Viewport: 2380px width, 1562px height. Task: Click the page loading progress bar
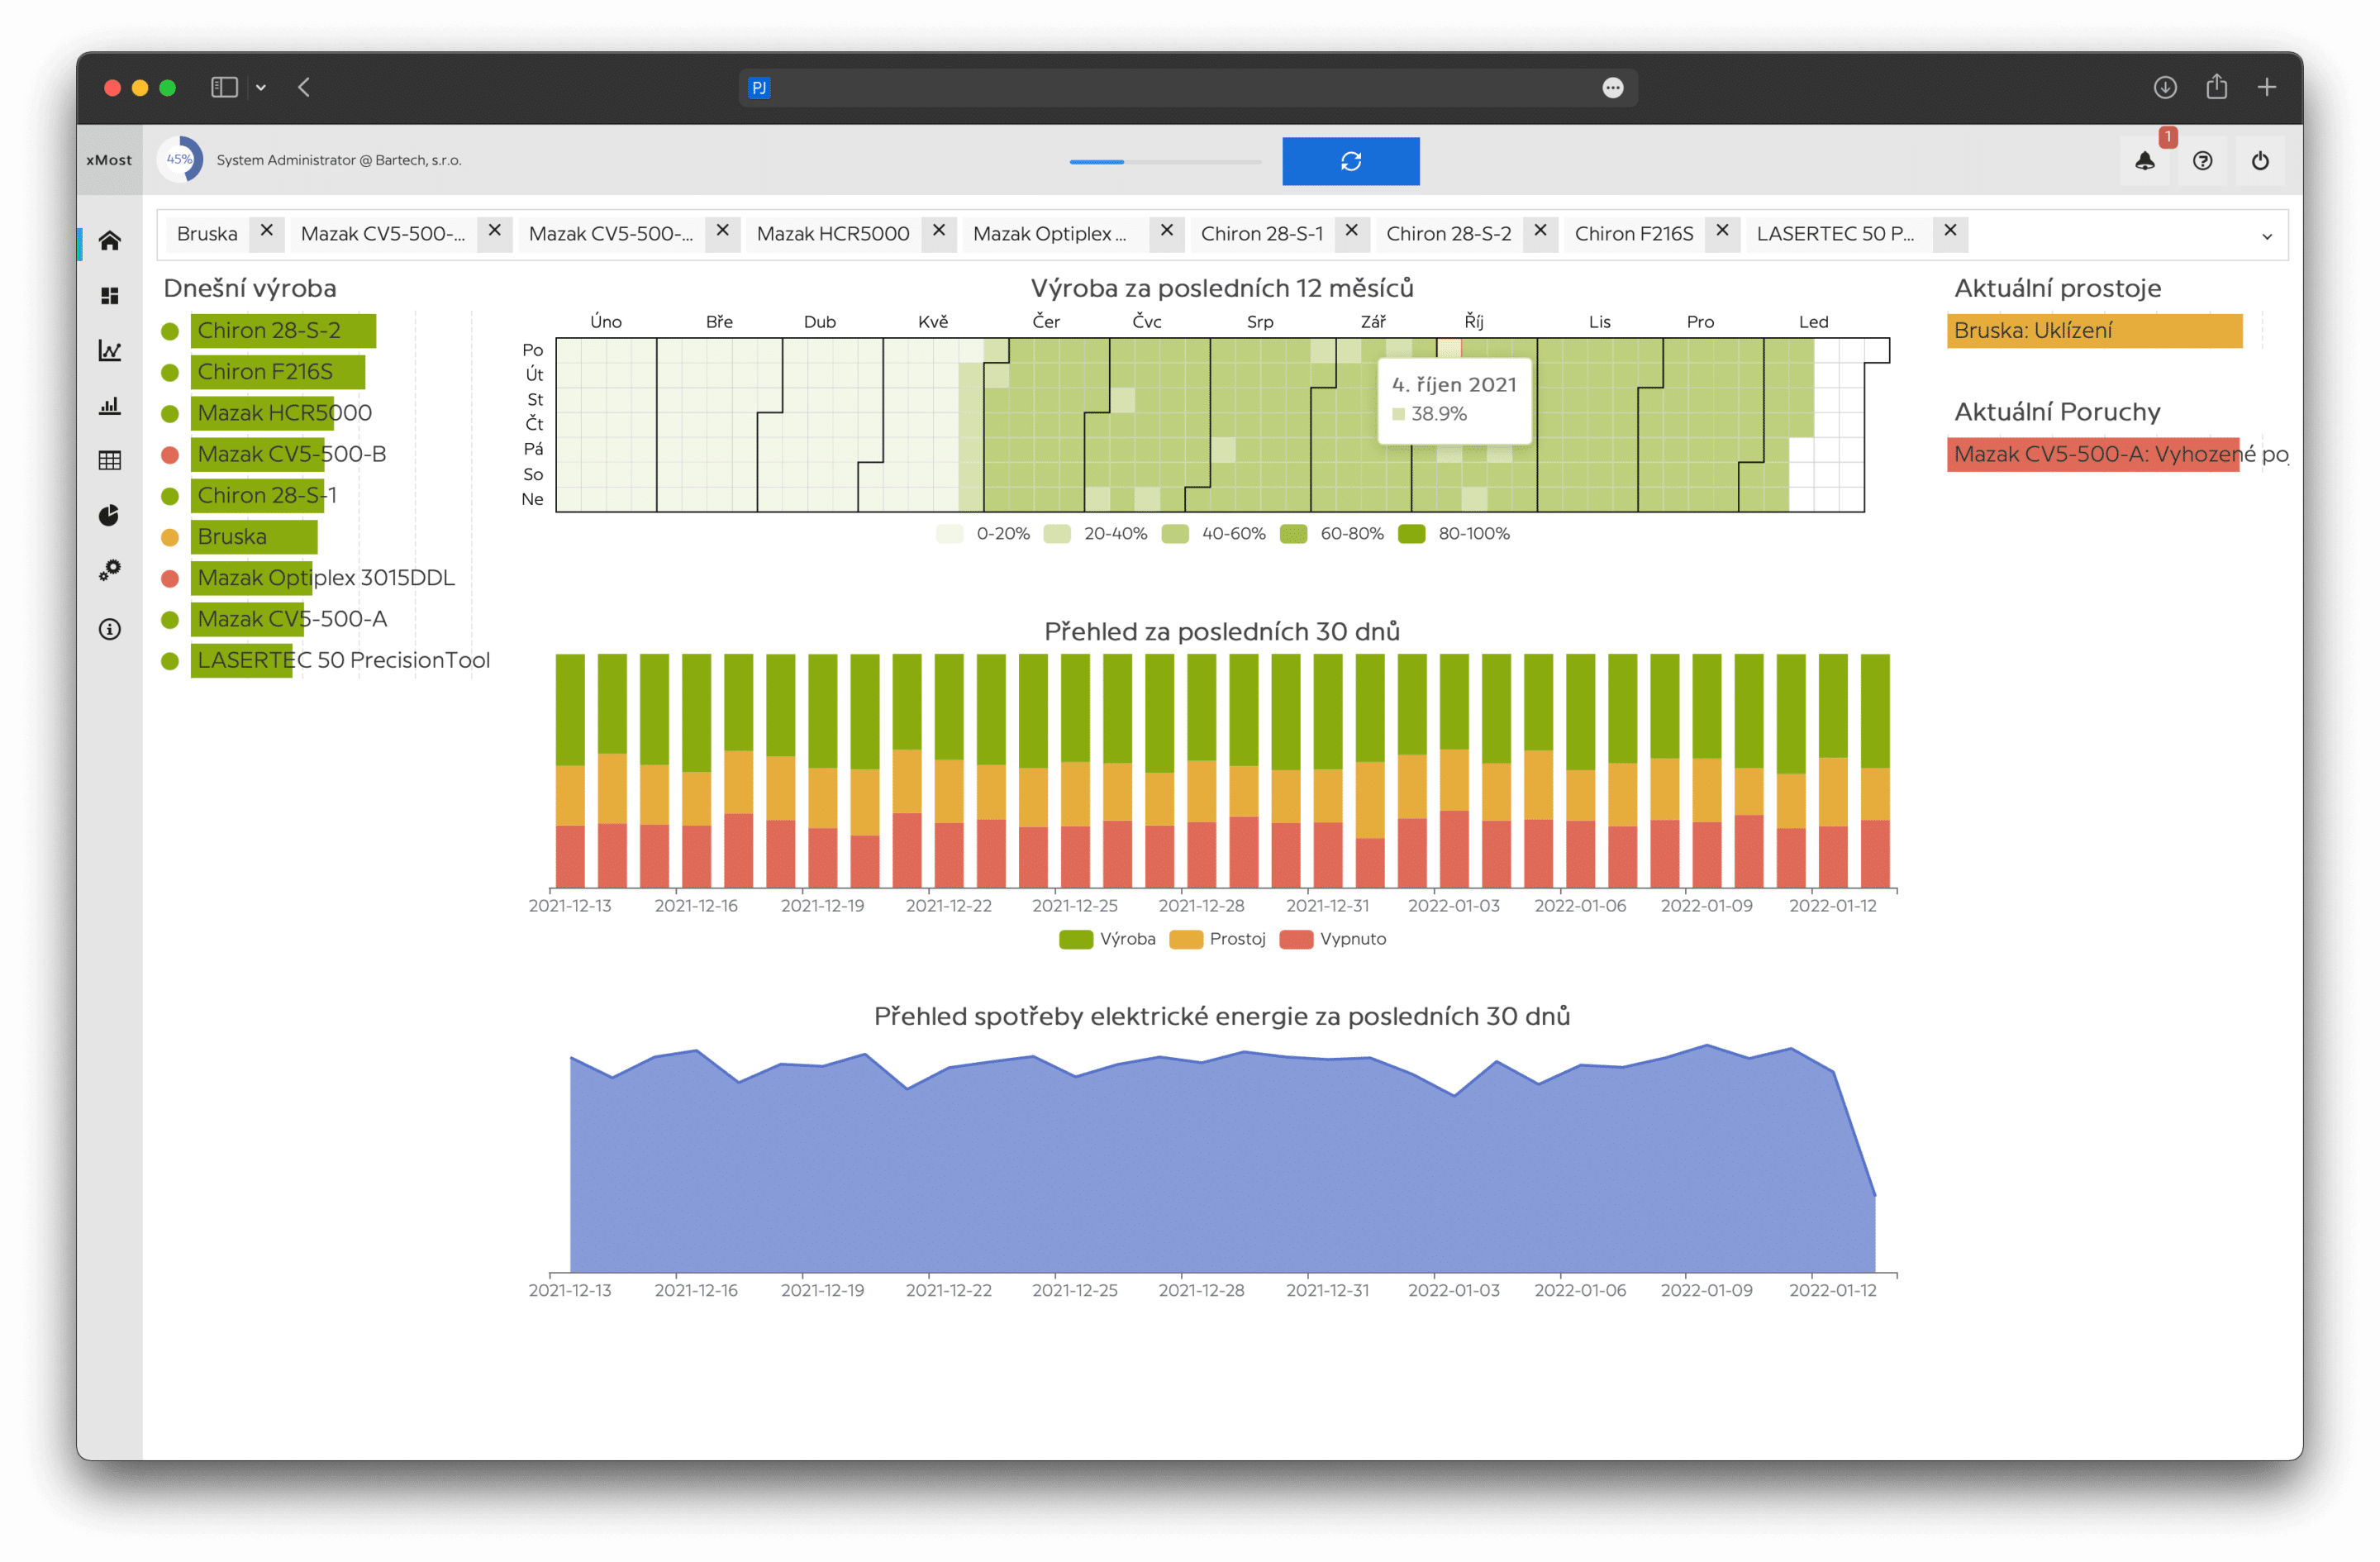click(x=1165, y=161)
